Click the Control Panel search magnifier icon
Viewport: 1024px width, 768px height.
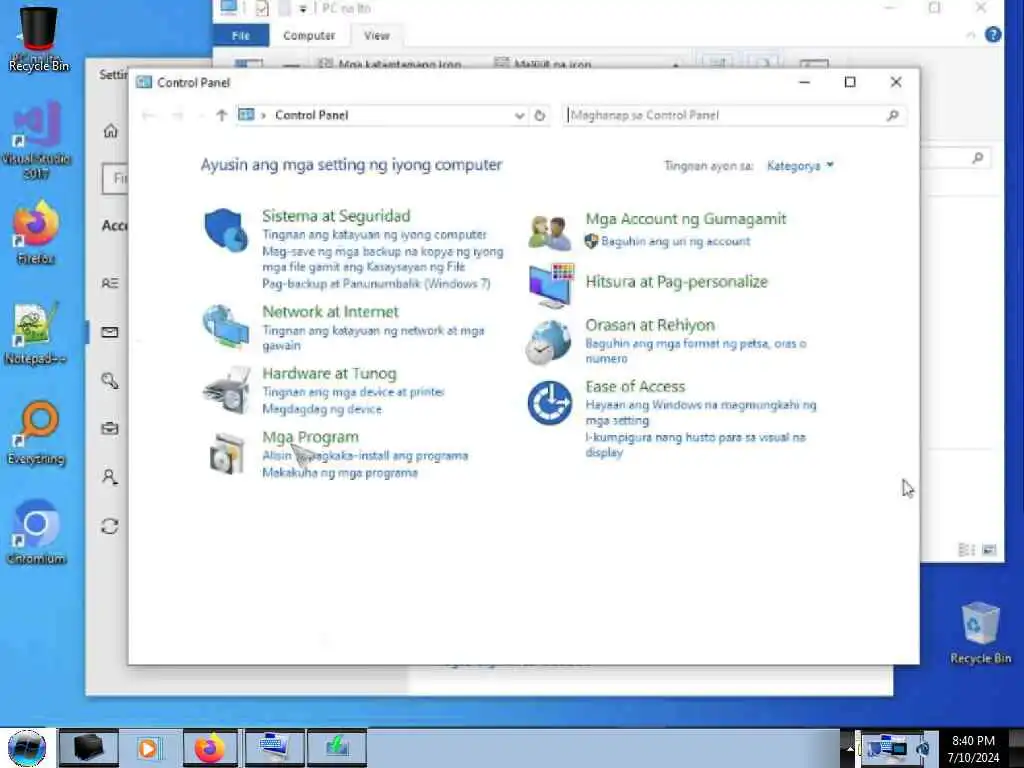[893, 116]
